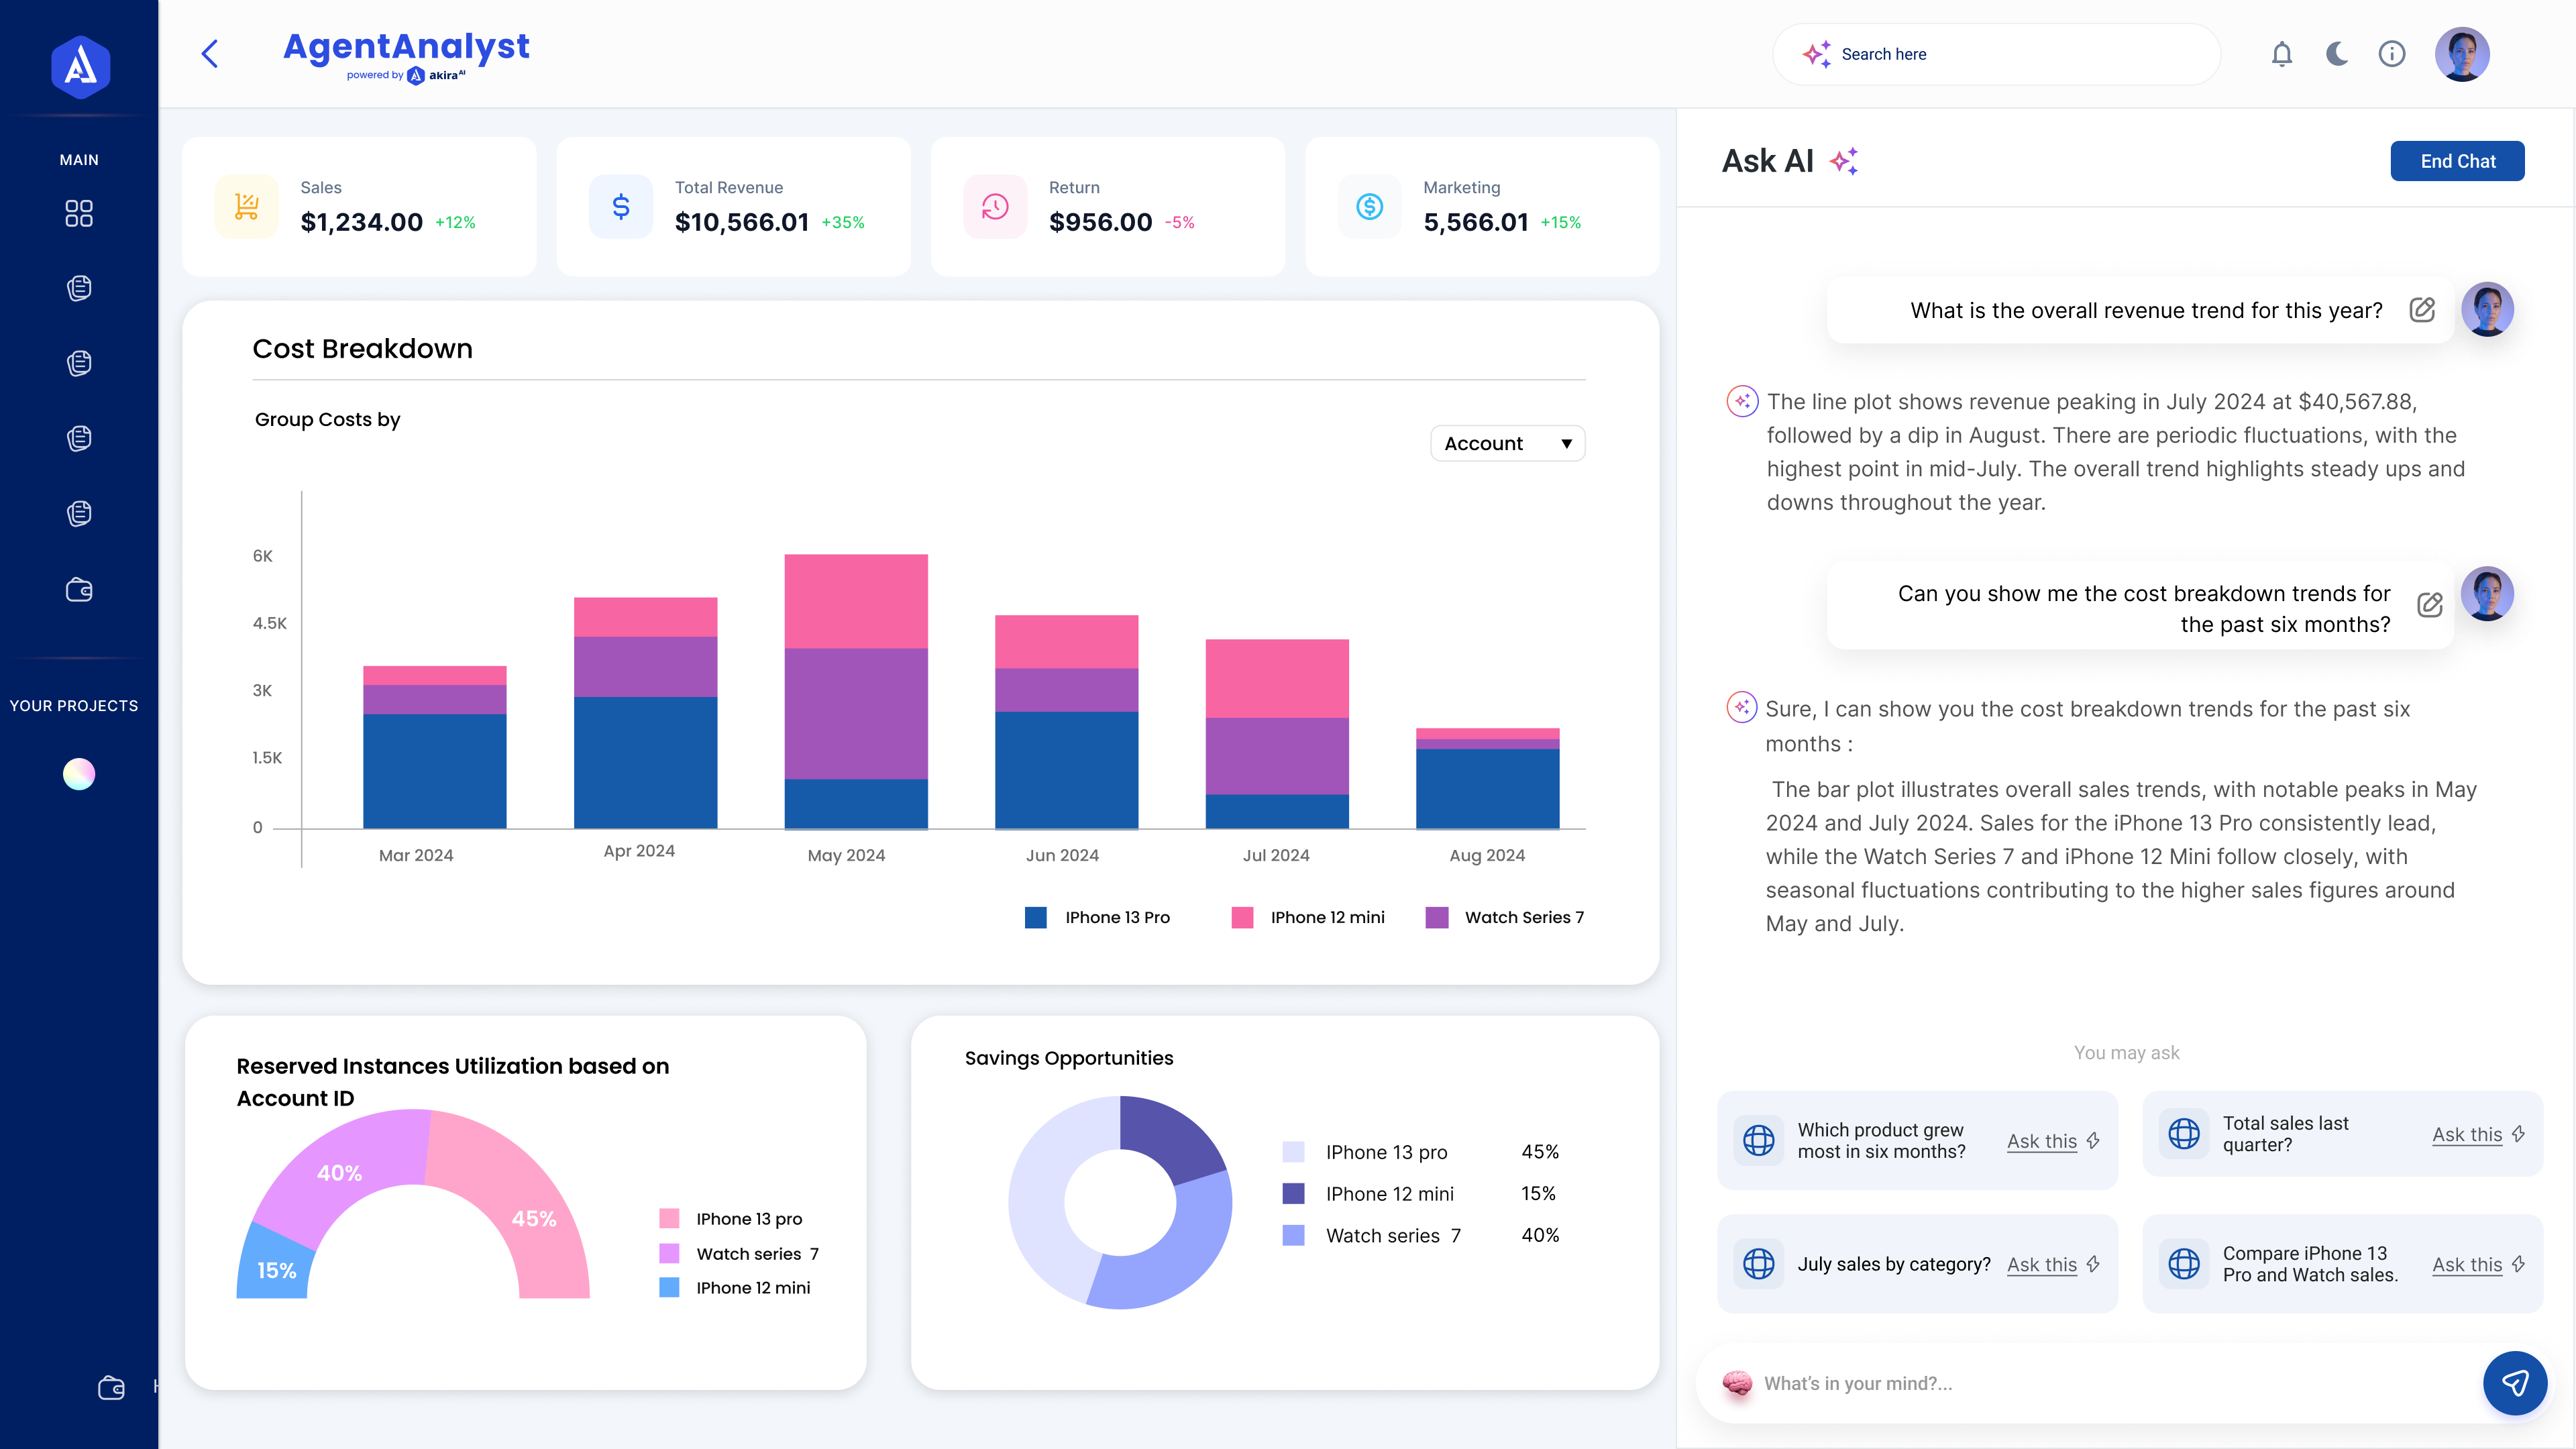Toggle dark mode moon icon
The height and width of the screenshot is (1449, 2576).
[2336, 54]
